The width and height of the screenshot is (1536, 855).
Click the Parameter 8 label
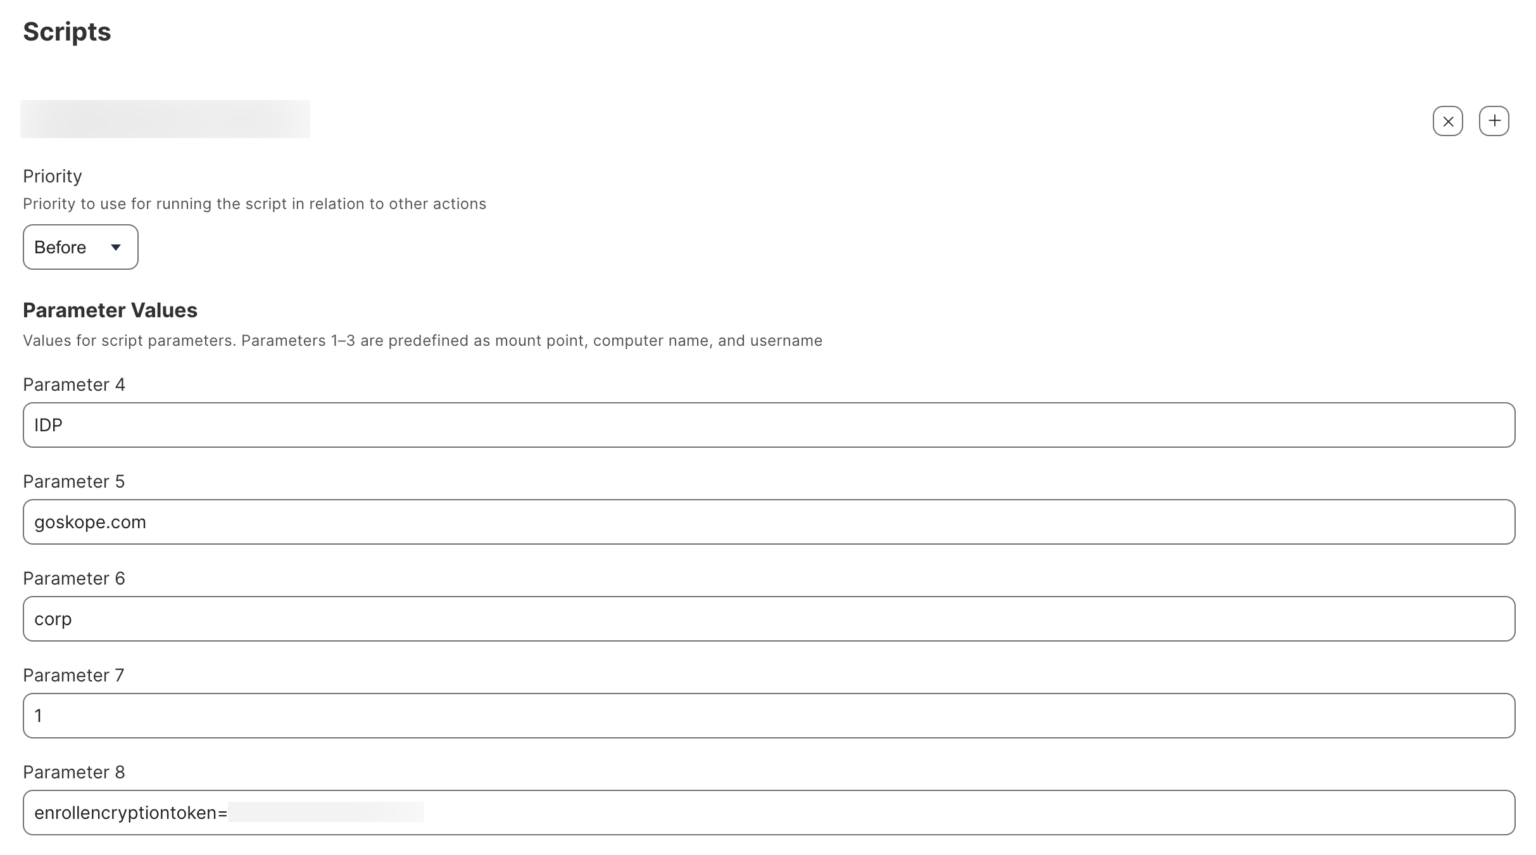tap(73, 772)
